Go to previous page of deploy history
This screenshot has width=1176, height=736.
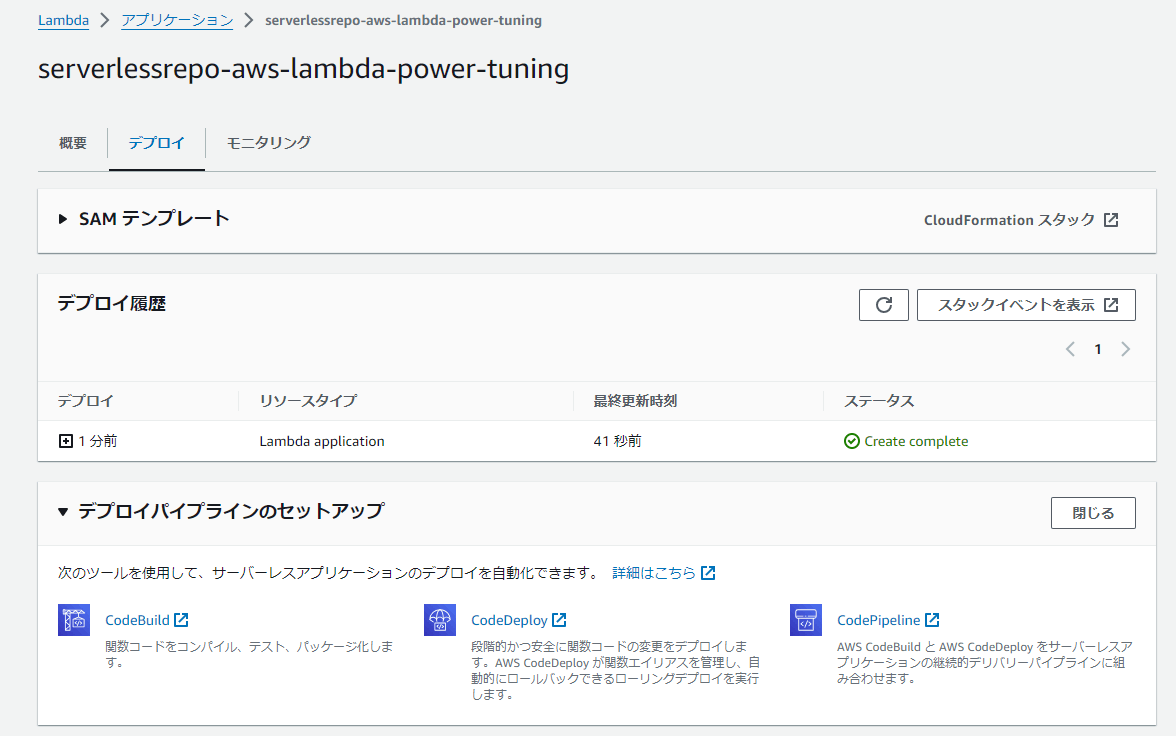tap(1070, 349)
